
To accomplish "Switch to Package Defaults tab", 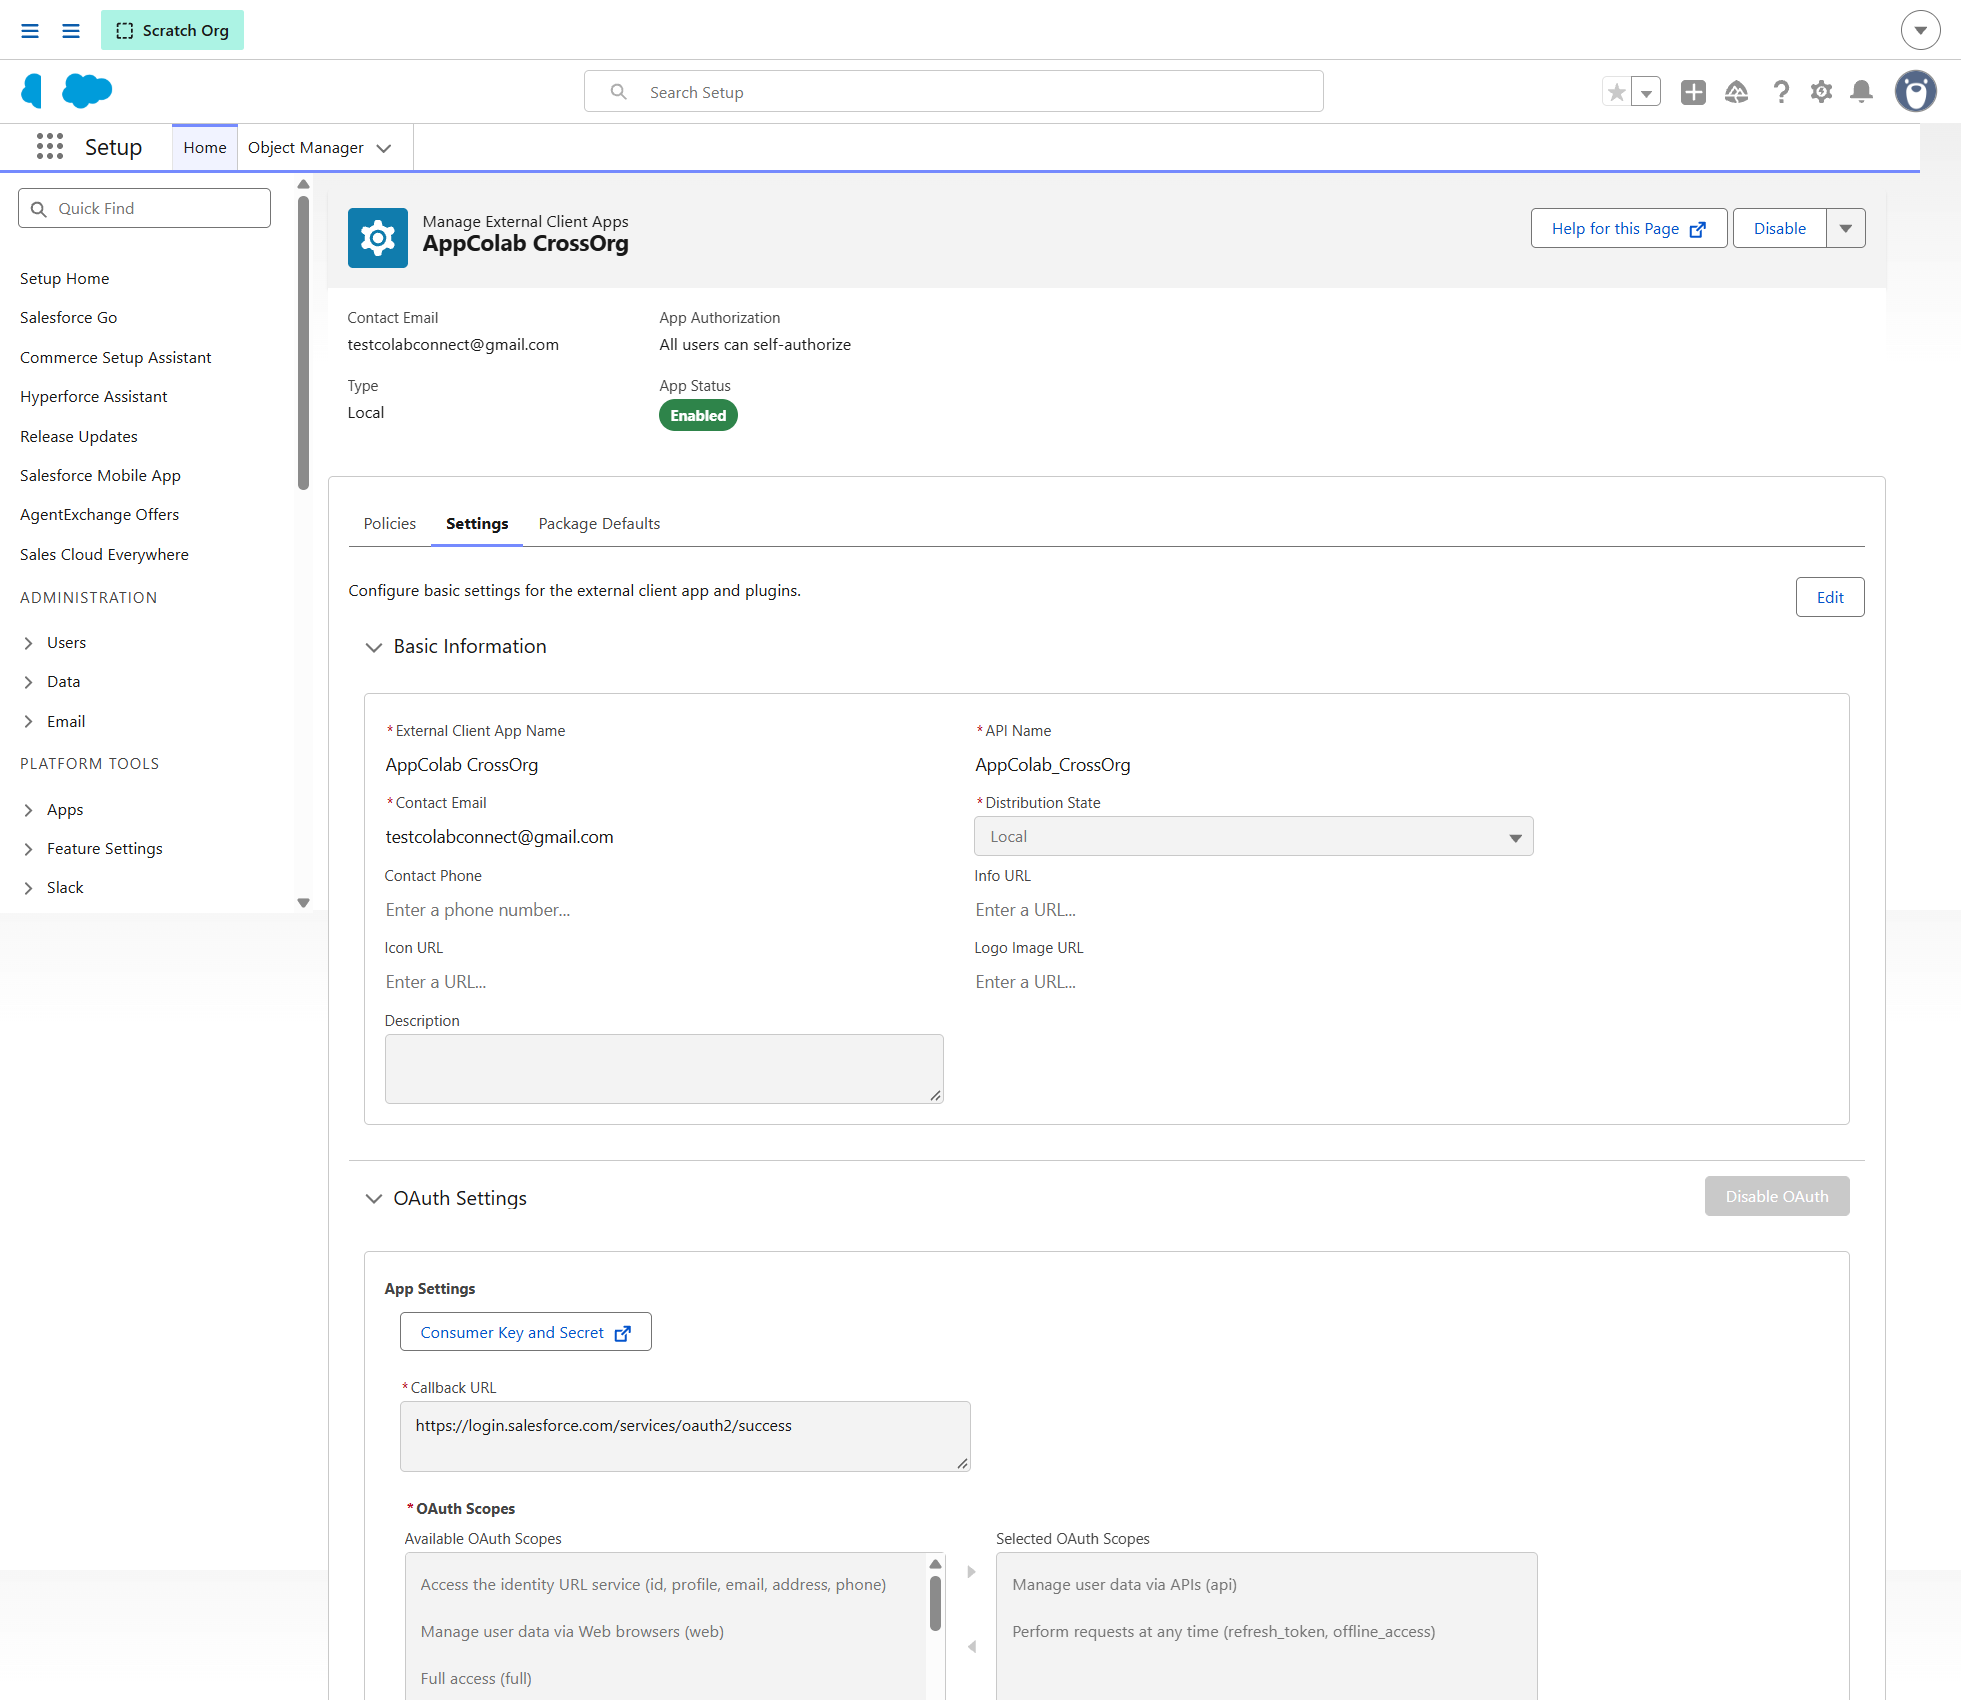I will coord(599,523).
